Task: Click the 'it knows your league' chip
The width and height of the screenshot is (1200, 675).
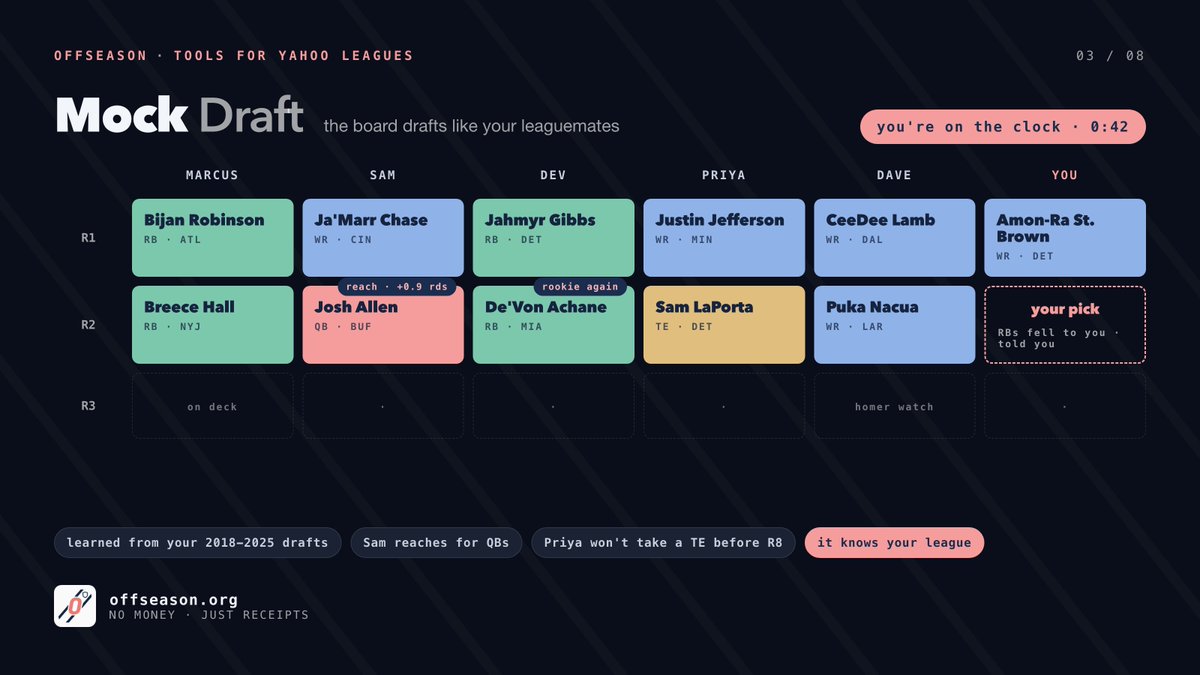Action: click(894, 543)
